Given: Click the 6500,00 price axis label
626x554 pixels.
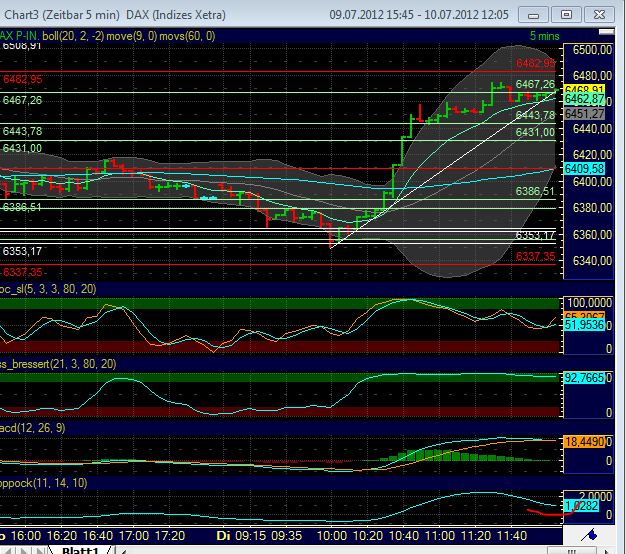Looking at the screenshot, I should coord(592,50).
